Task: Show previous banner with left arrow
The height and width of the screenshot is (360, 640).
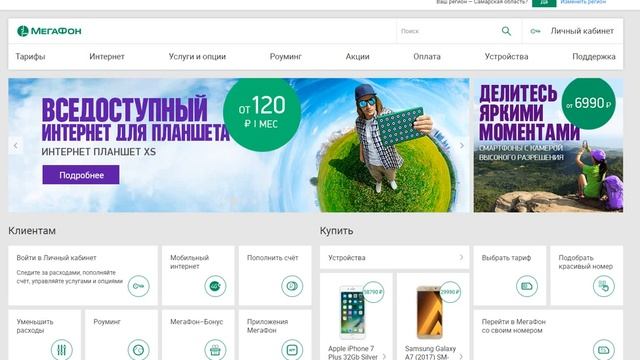Action: (16, 145)
